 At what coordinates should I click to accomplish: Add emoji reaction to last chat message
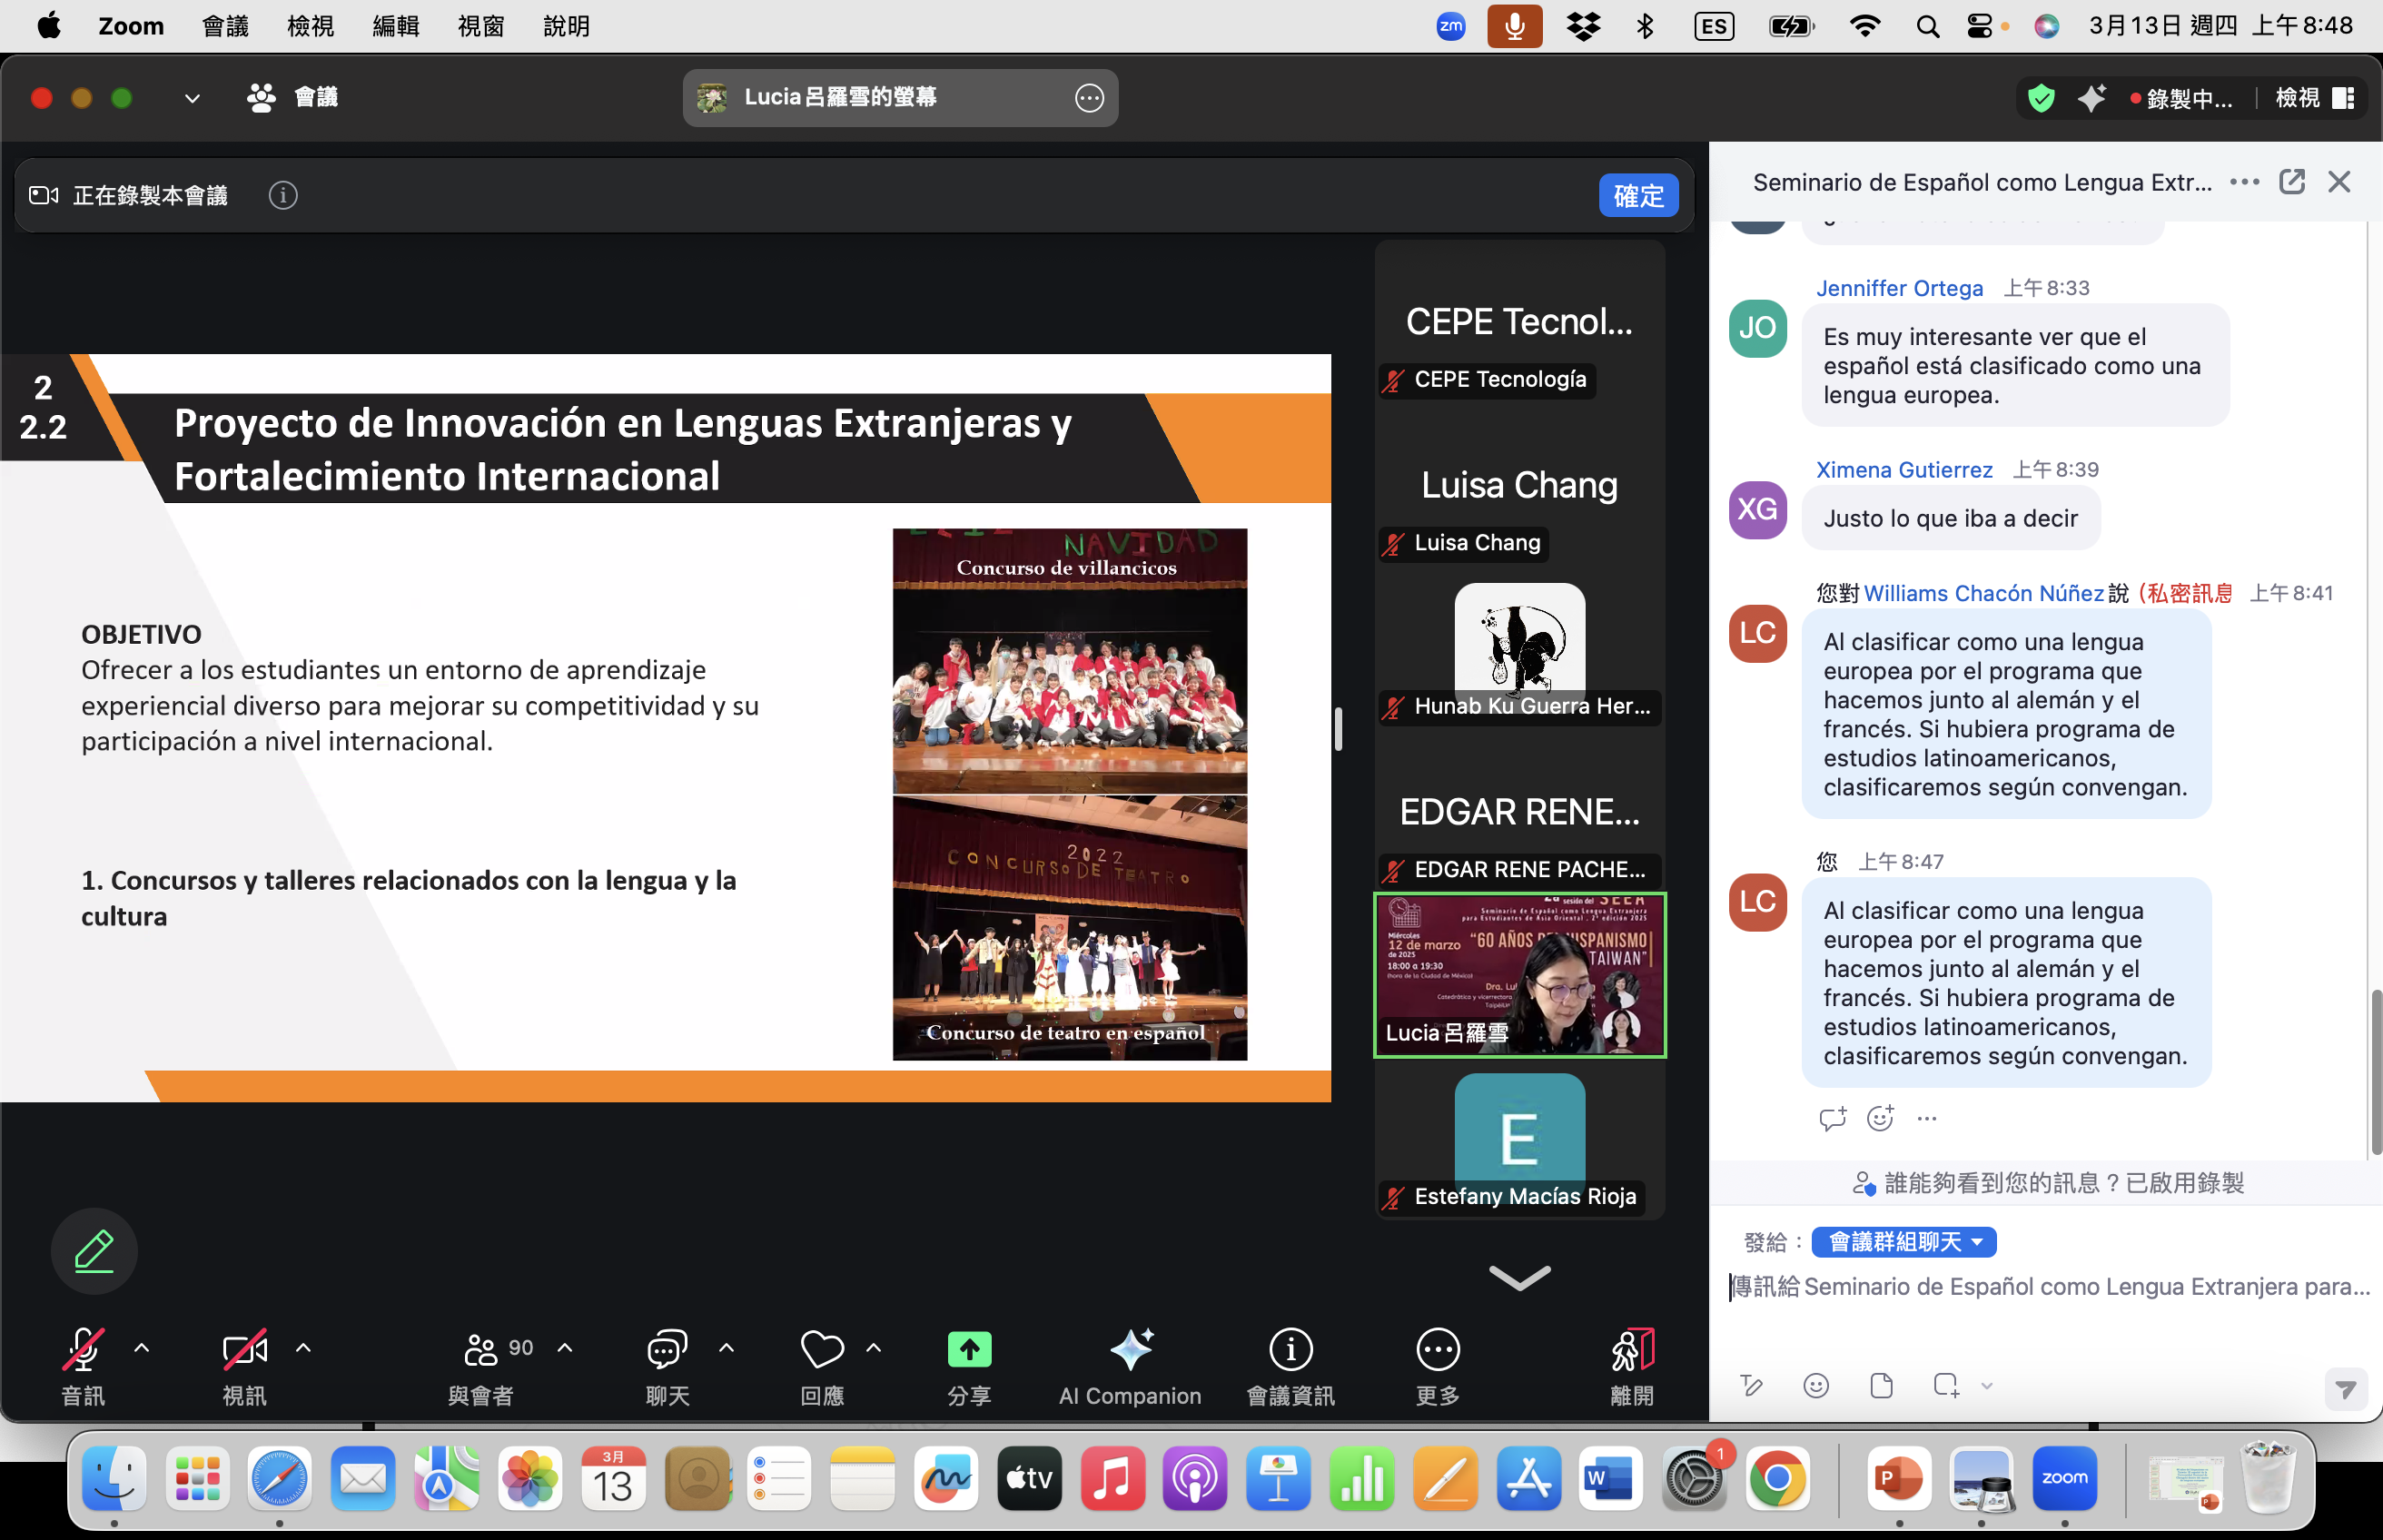point(1880,1118)
